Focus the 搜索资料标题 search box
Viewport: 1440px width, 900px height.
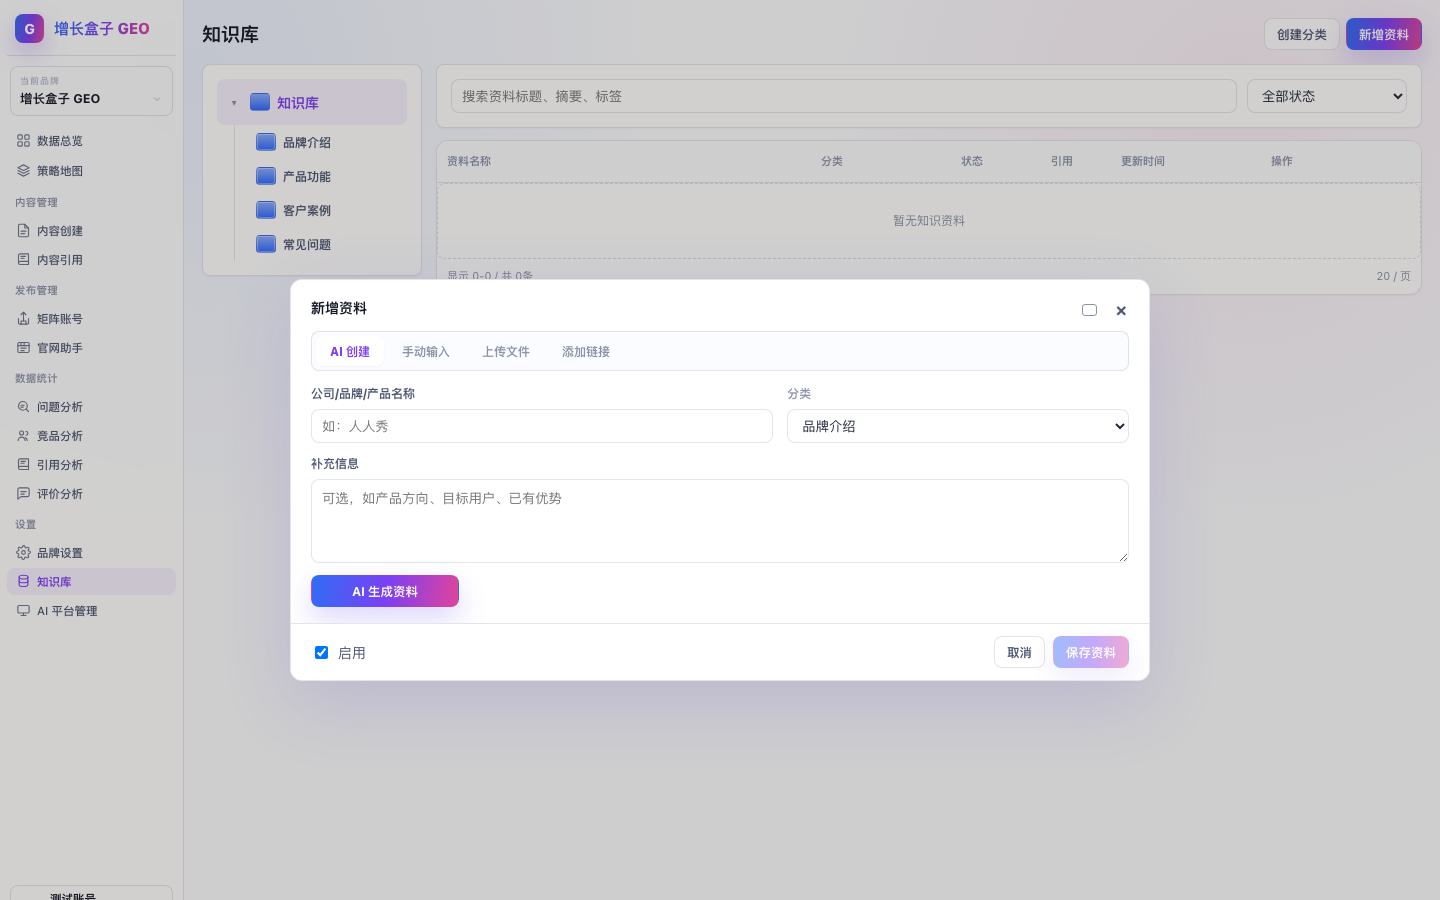[844, 96]
